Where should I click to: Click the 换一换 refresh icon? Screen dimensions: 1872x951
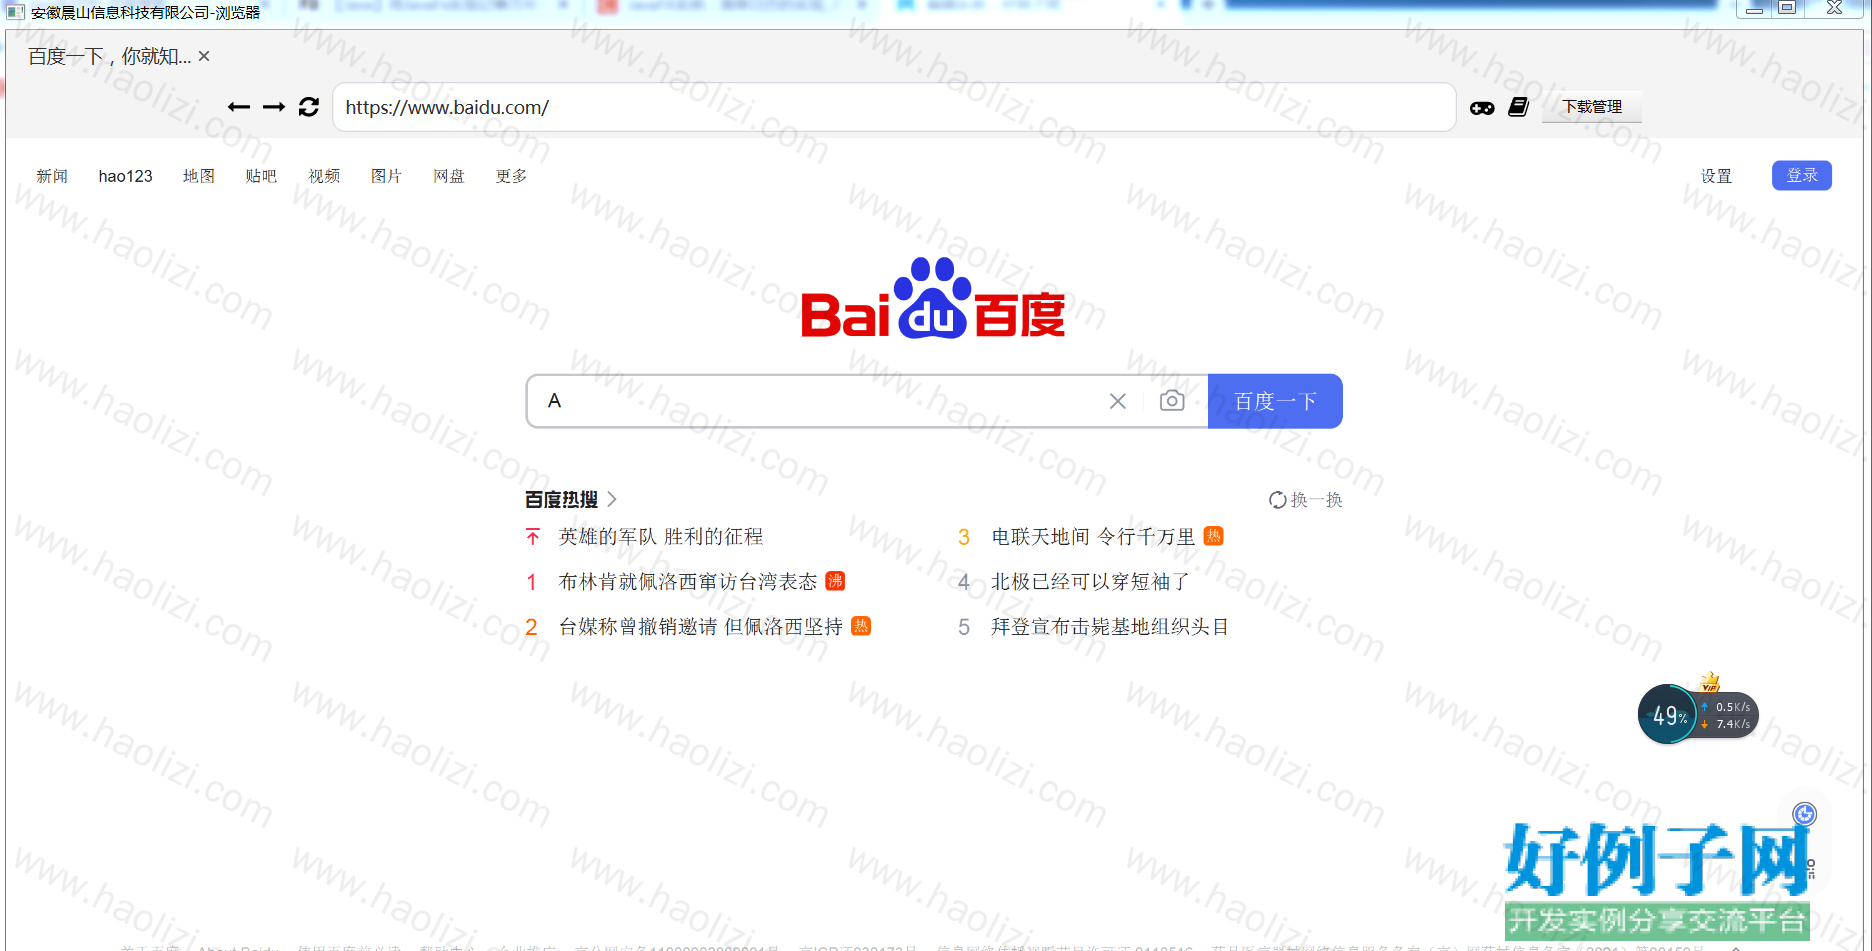tap(1278, 500)
